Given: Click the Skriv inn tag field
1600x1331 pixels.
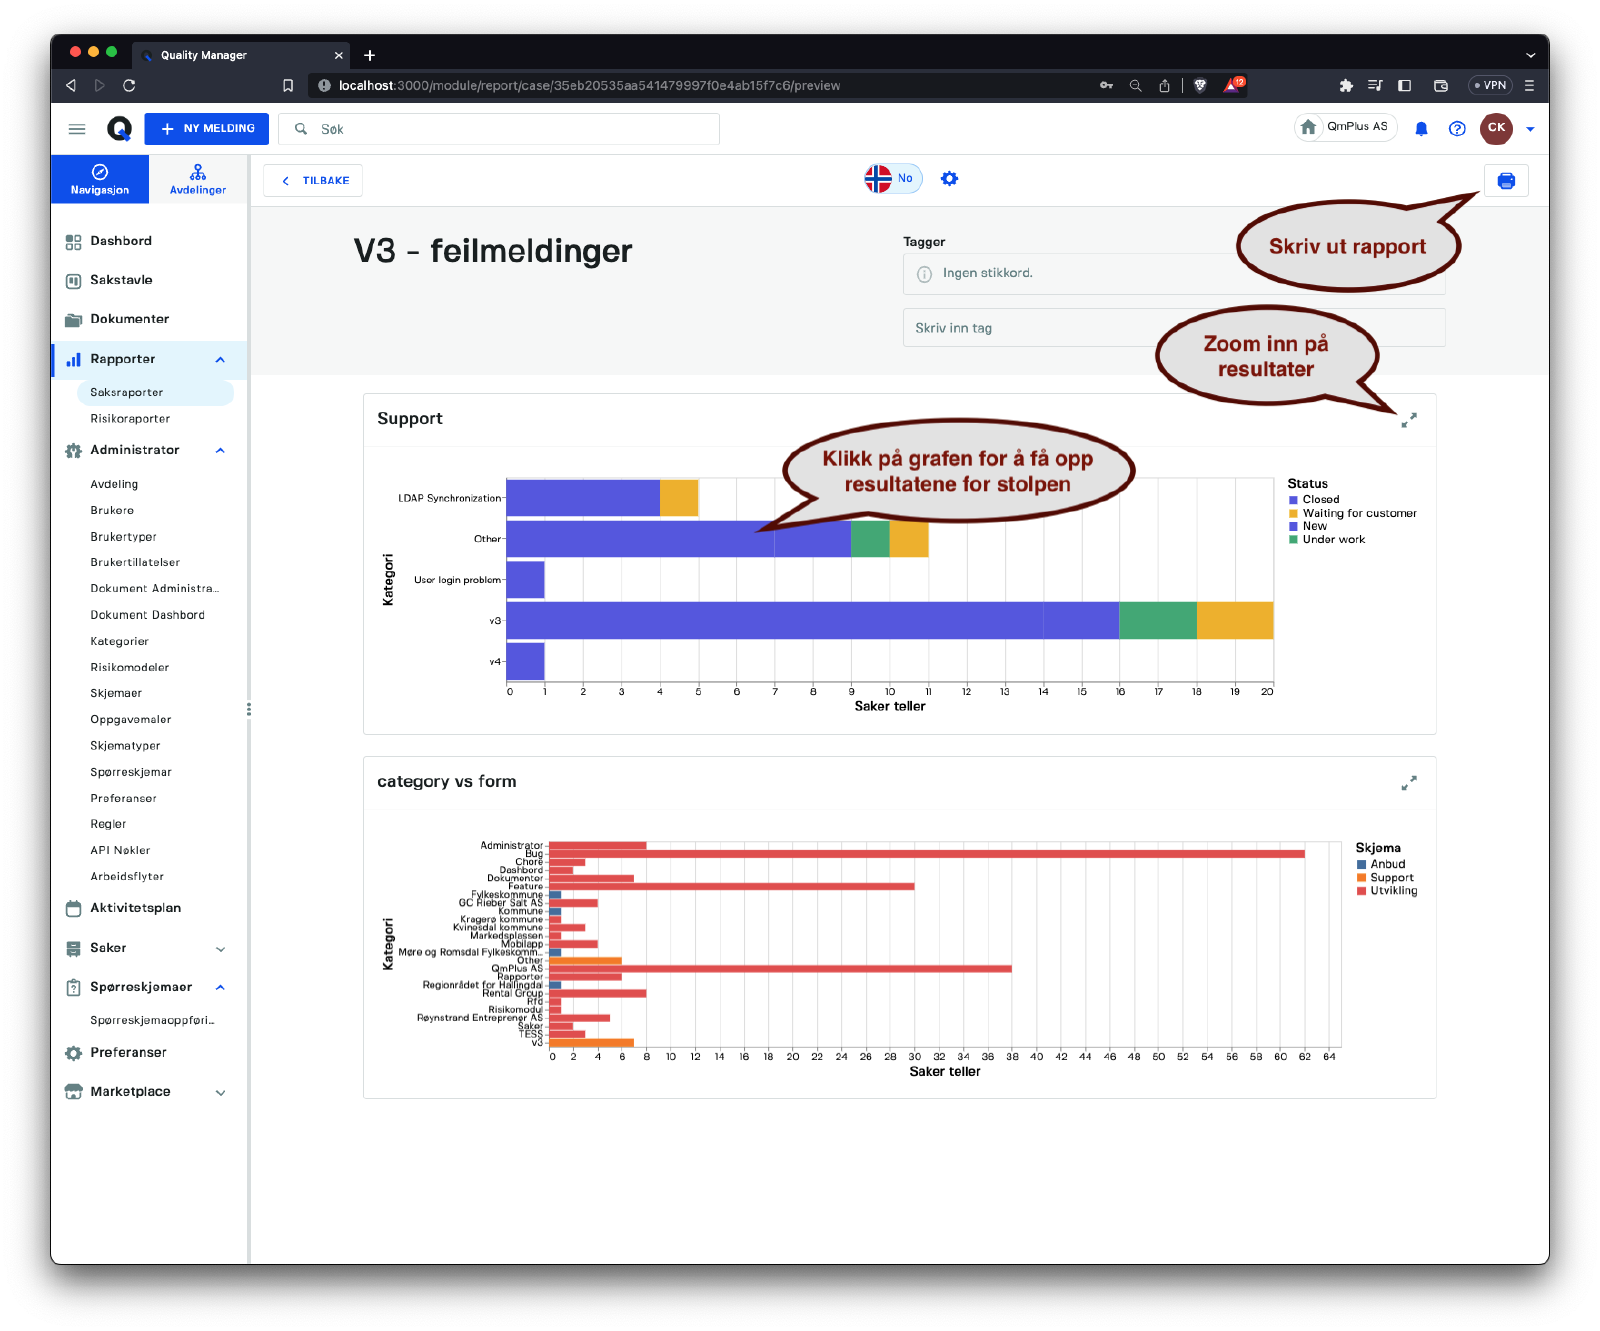Looking at the screenshot, I should (1030, 328).
